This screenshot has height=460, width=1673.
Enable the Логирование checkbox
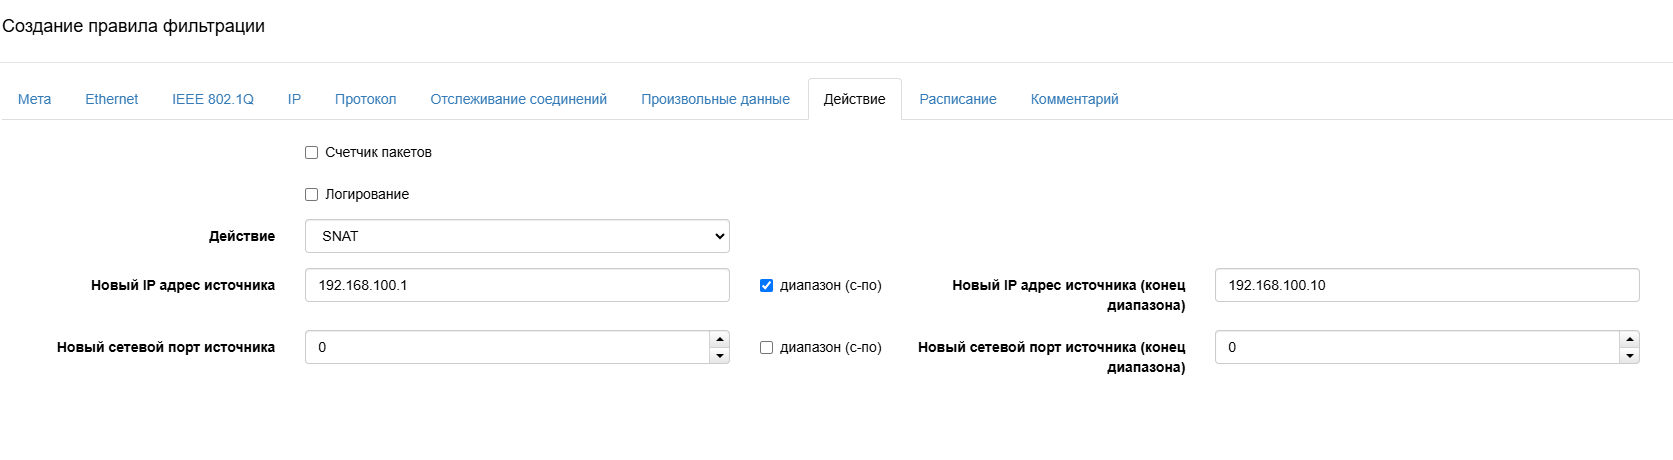tap(312, 195)
